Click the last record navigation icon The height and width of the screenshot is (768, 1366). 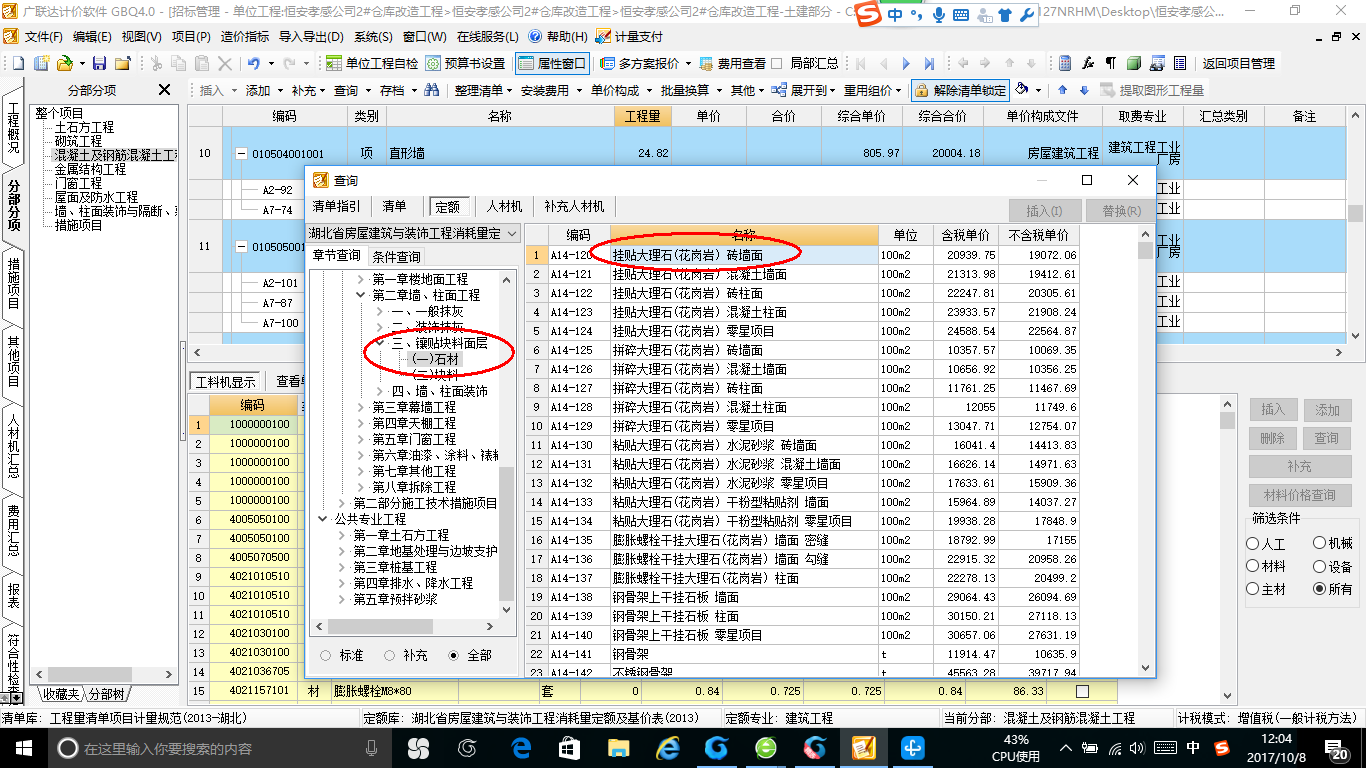(929, 63)
